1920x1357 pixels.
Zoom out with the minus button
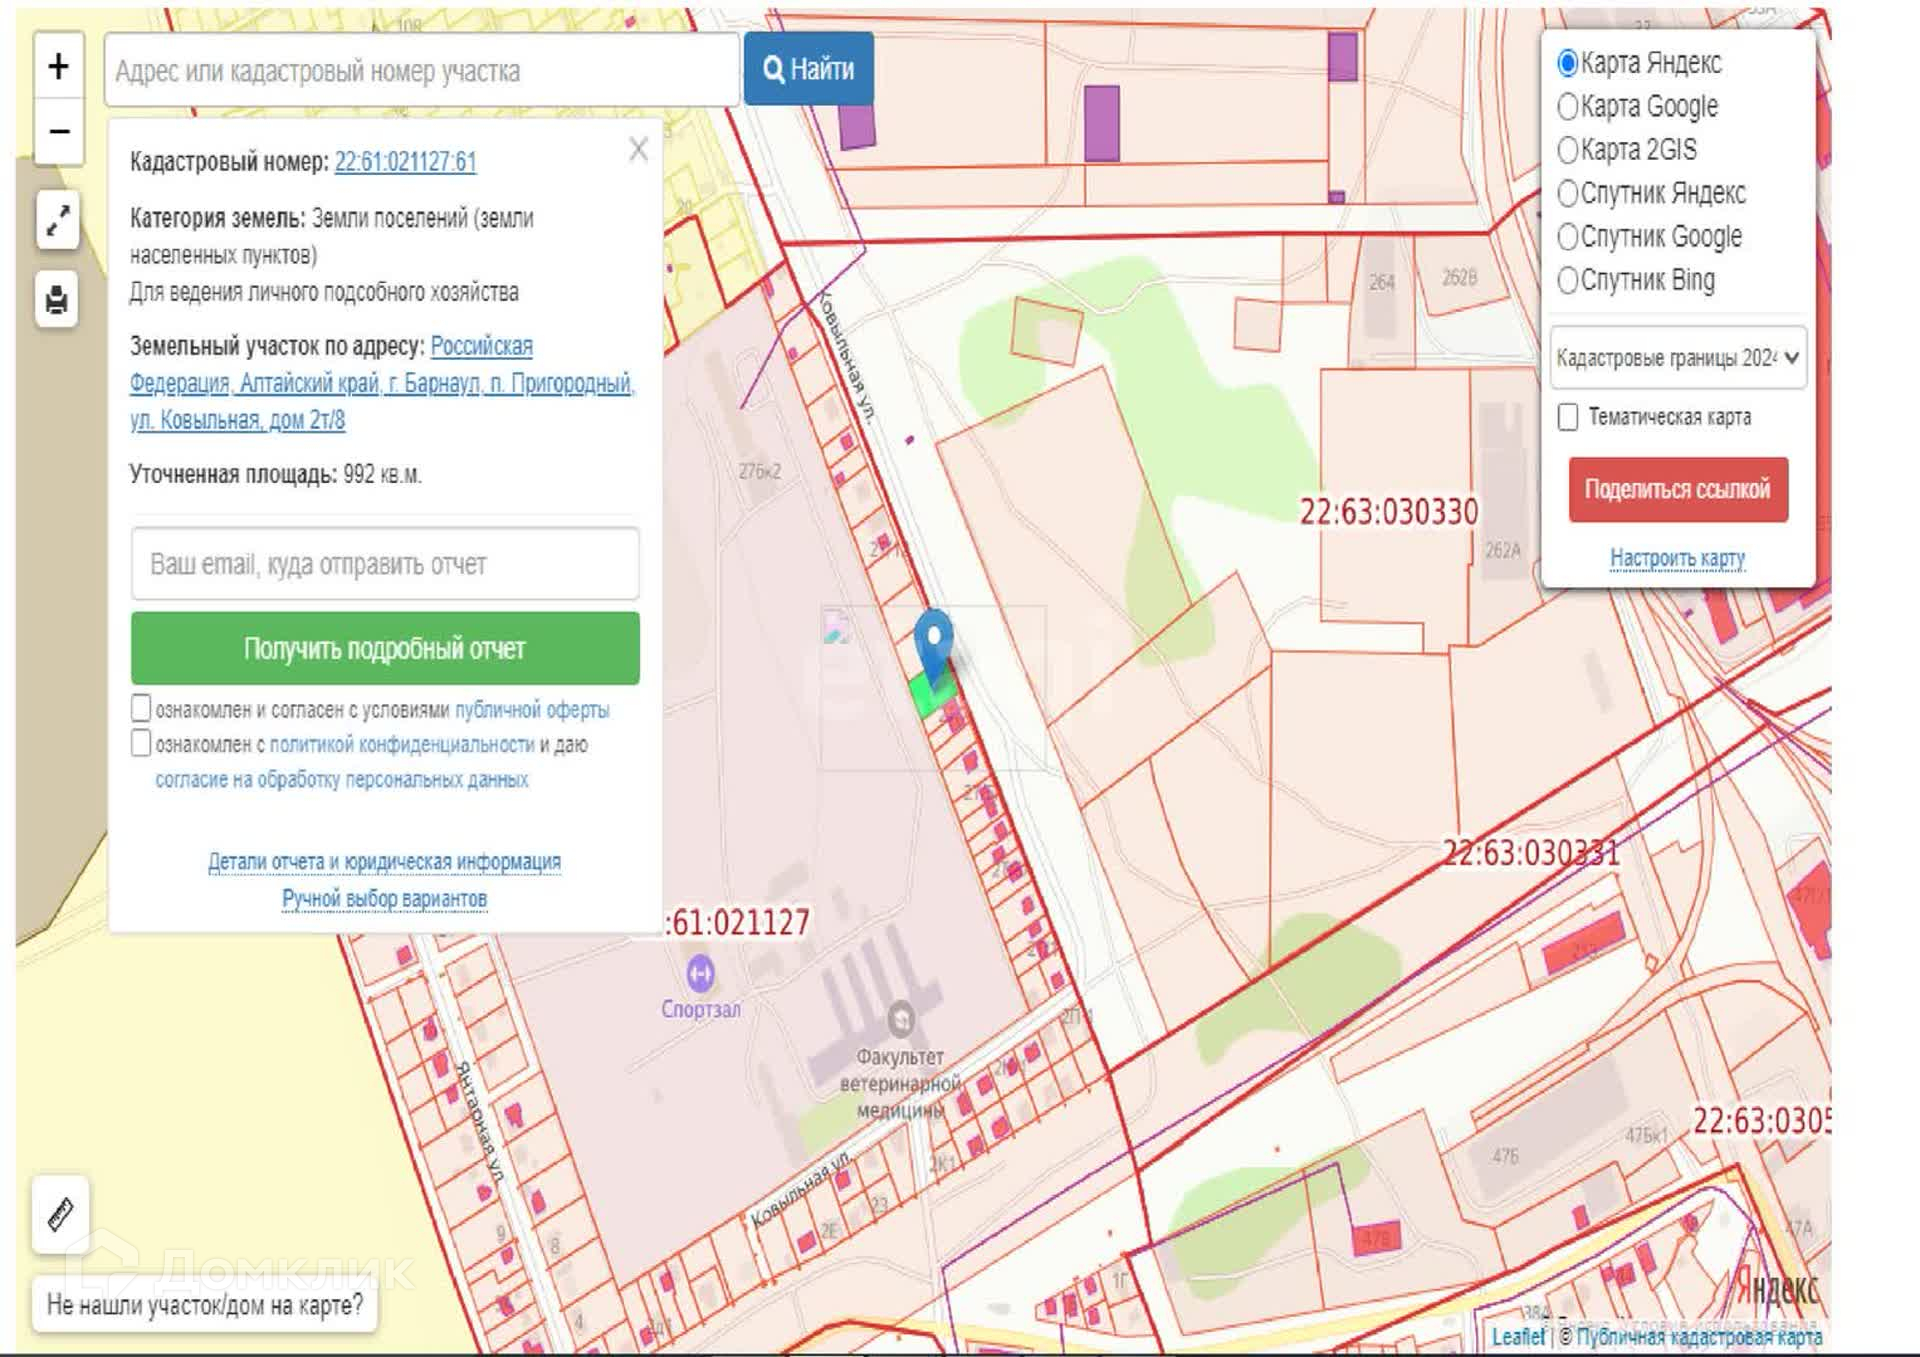click(58, 132)
